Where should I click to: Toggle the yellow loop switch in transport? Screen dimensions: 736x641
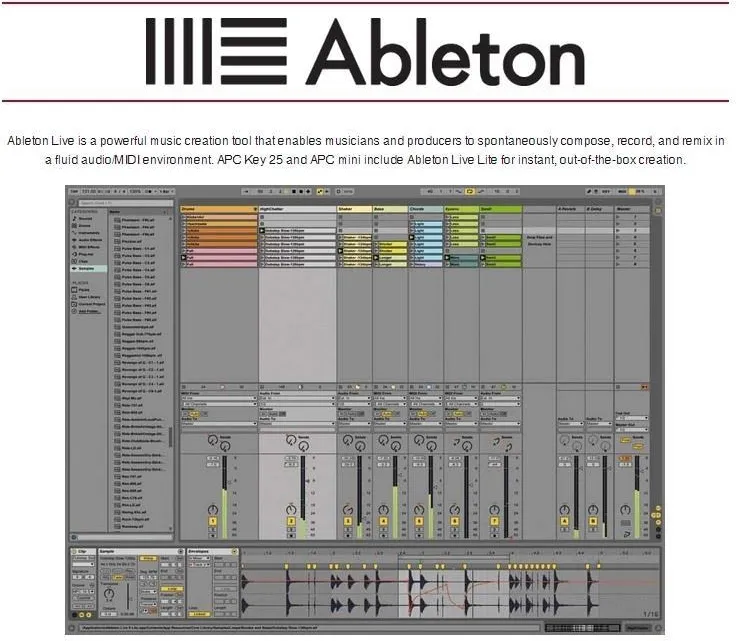[x=470, y=191]
